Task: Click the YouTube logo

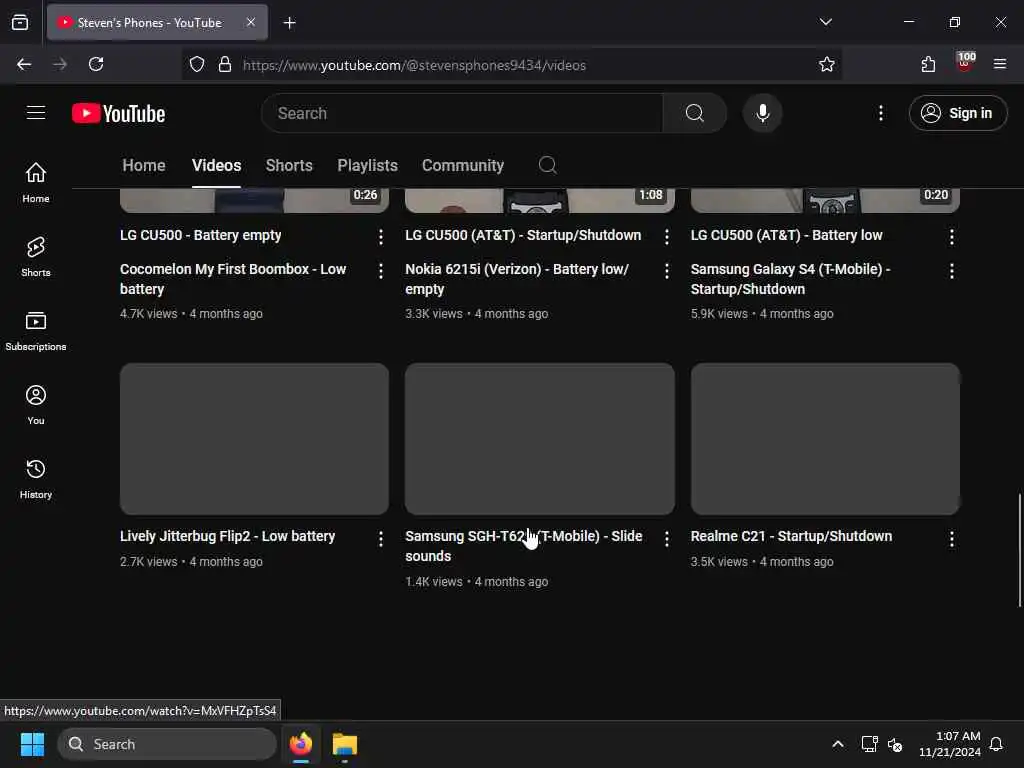Action: [x=118, y=114]
